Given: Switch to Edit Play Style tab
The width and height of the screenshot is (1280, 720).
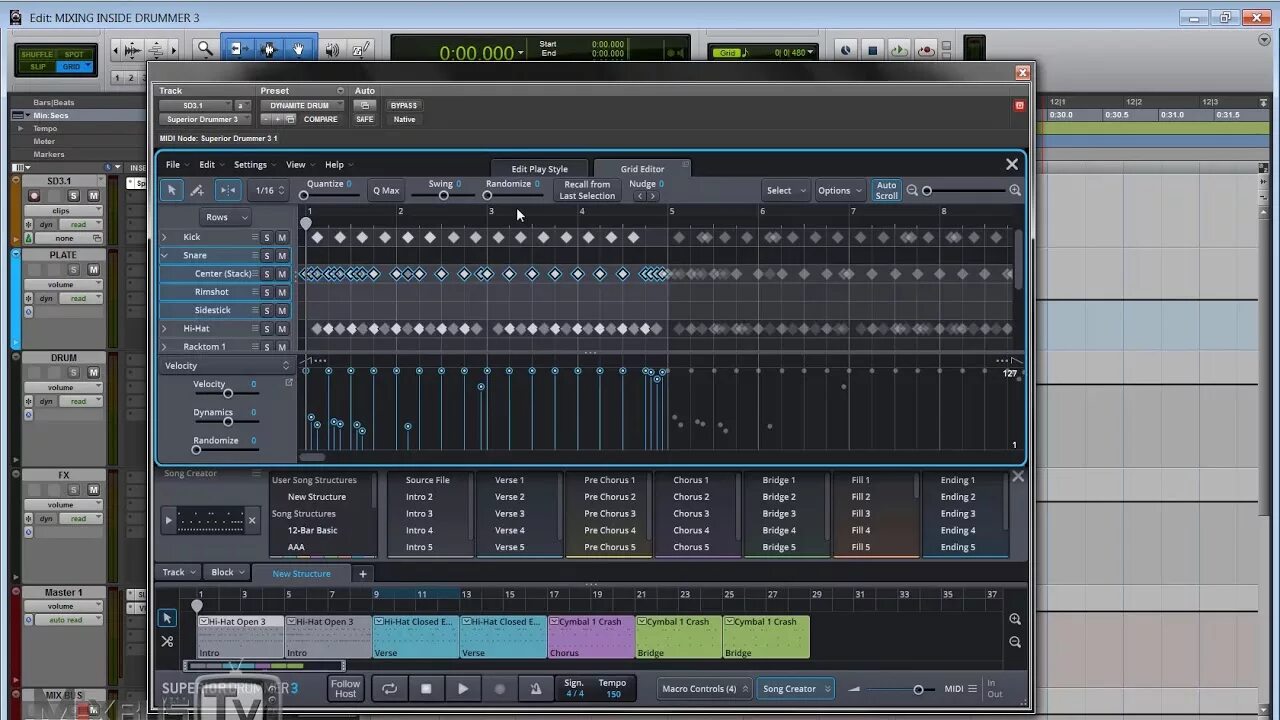Looking at the screenshot, I should pos(540,169).
